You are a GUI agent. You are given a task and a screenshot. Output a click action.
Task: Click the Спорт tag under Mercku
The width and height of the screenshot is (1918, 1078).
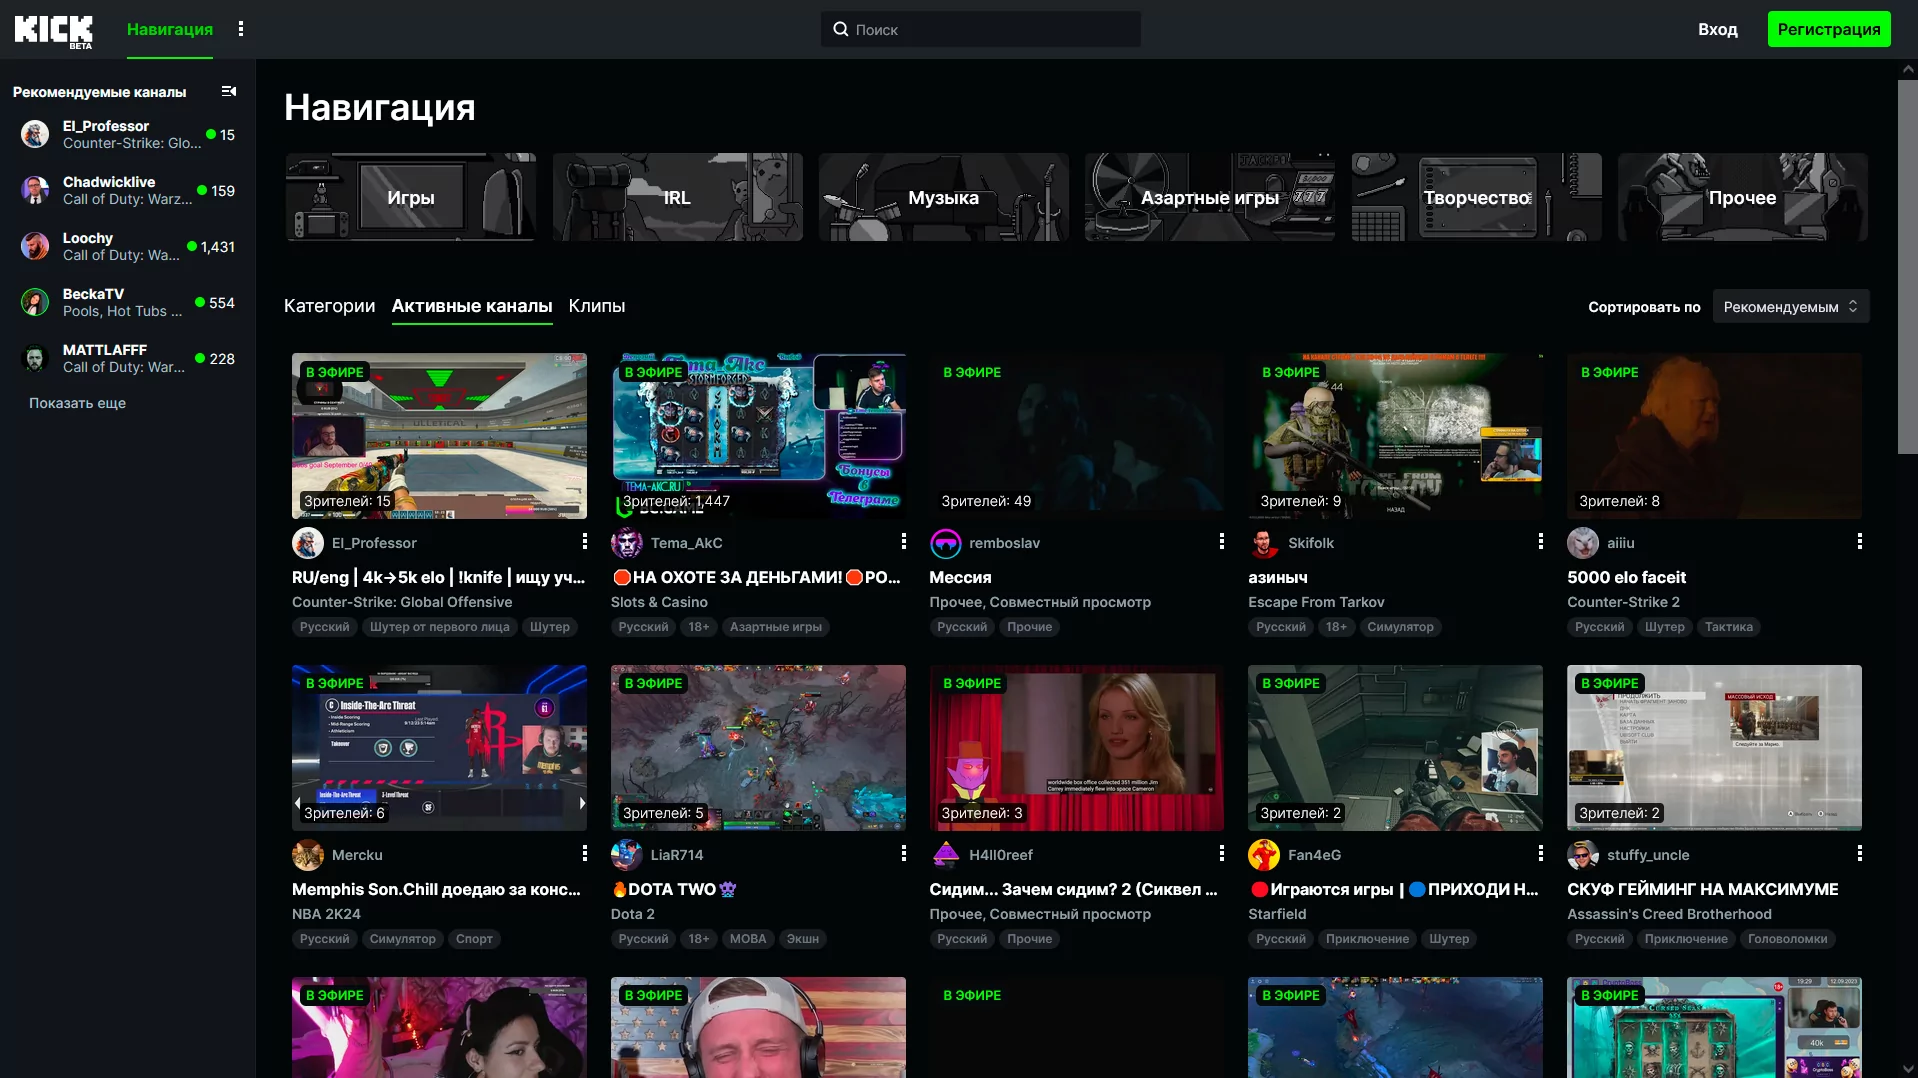click(474, 939)
